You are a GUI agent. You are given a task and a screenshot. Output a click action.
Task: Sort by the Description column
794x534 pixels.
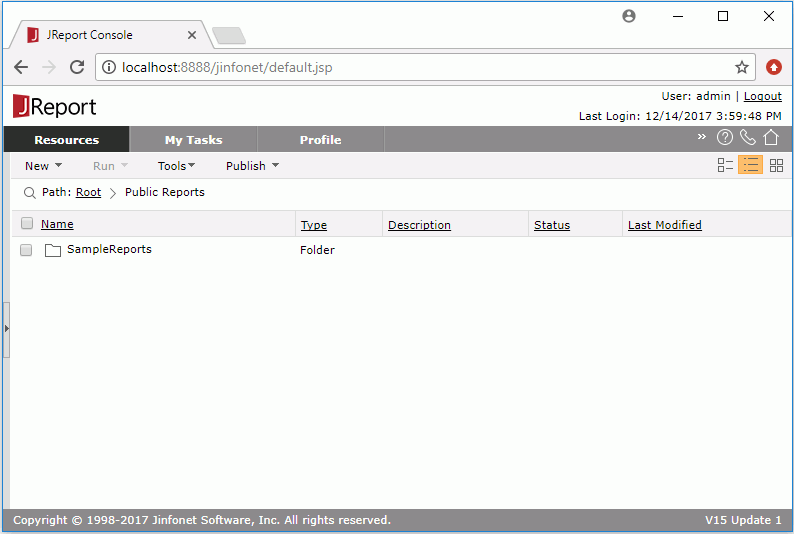click(419, 225)
